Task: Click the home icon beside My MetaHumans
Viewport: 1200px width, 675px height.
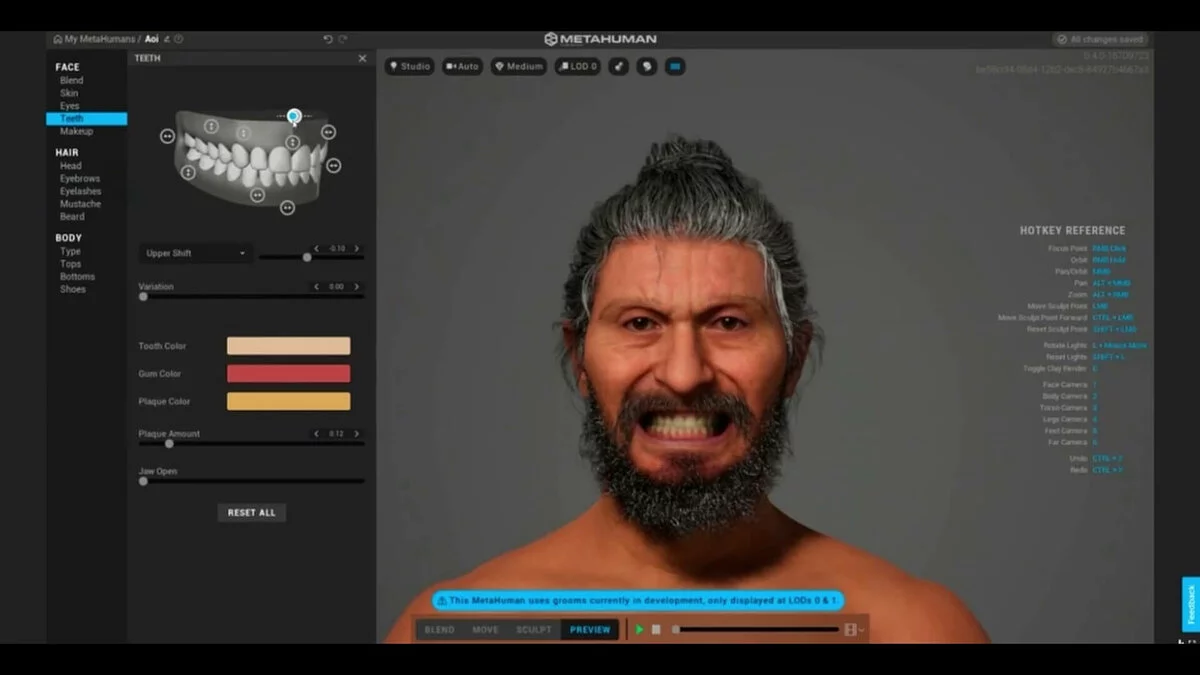Action: (58, 39)
